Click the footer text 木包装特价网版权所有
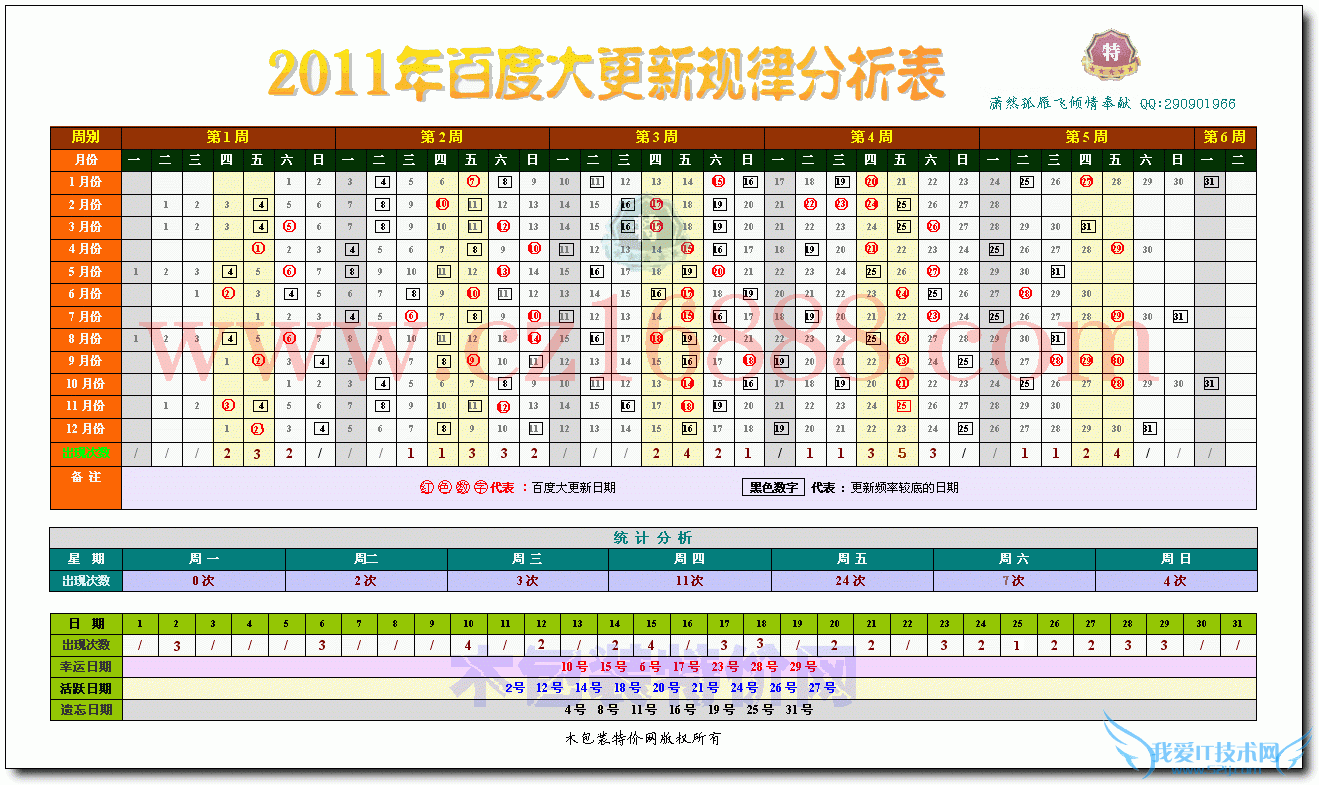Viewport: 1319px width, 785px height. point(643,739)
